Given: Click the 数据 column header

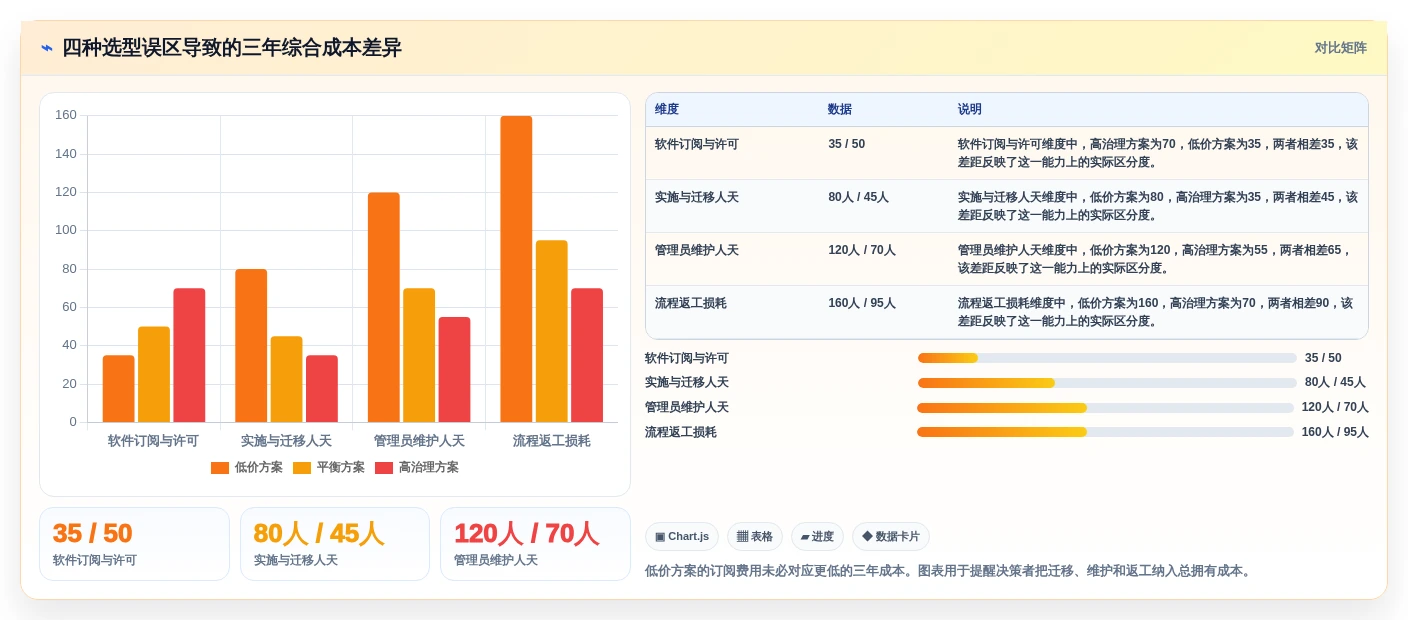Looking at the screenshot, I should coord(840,110).
